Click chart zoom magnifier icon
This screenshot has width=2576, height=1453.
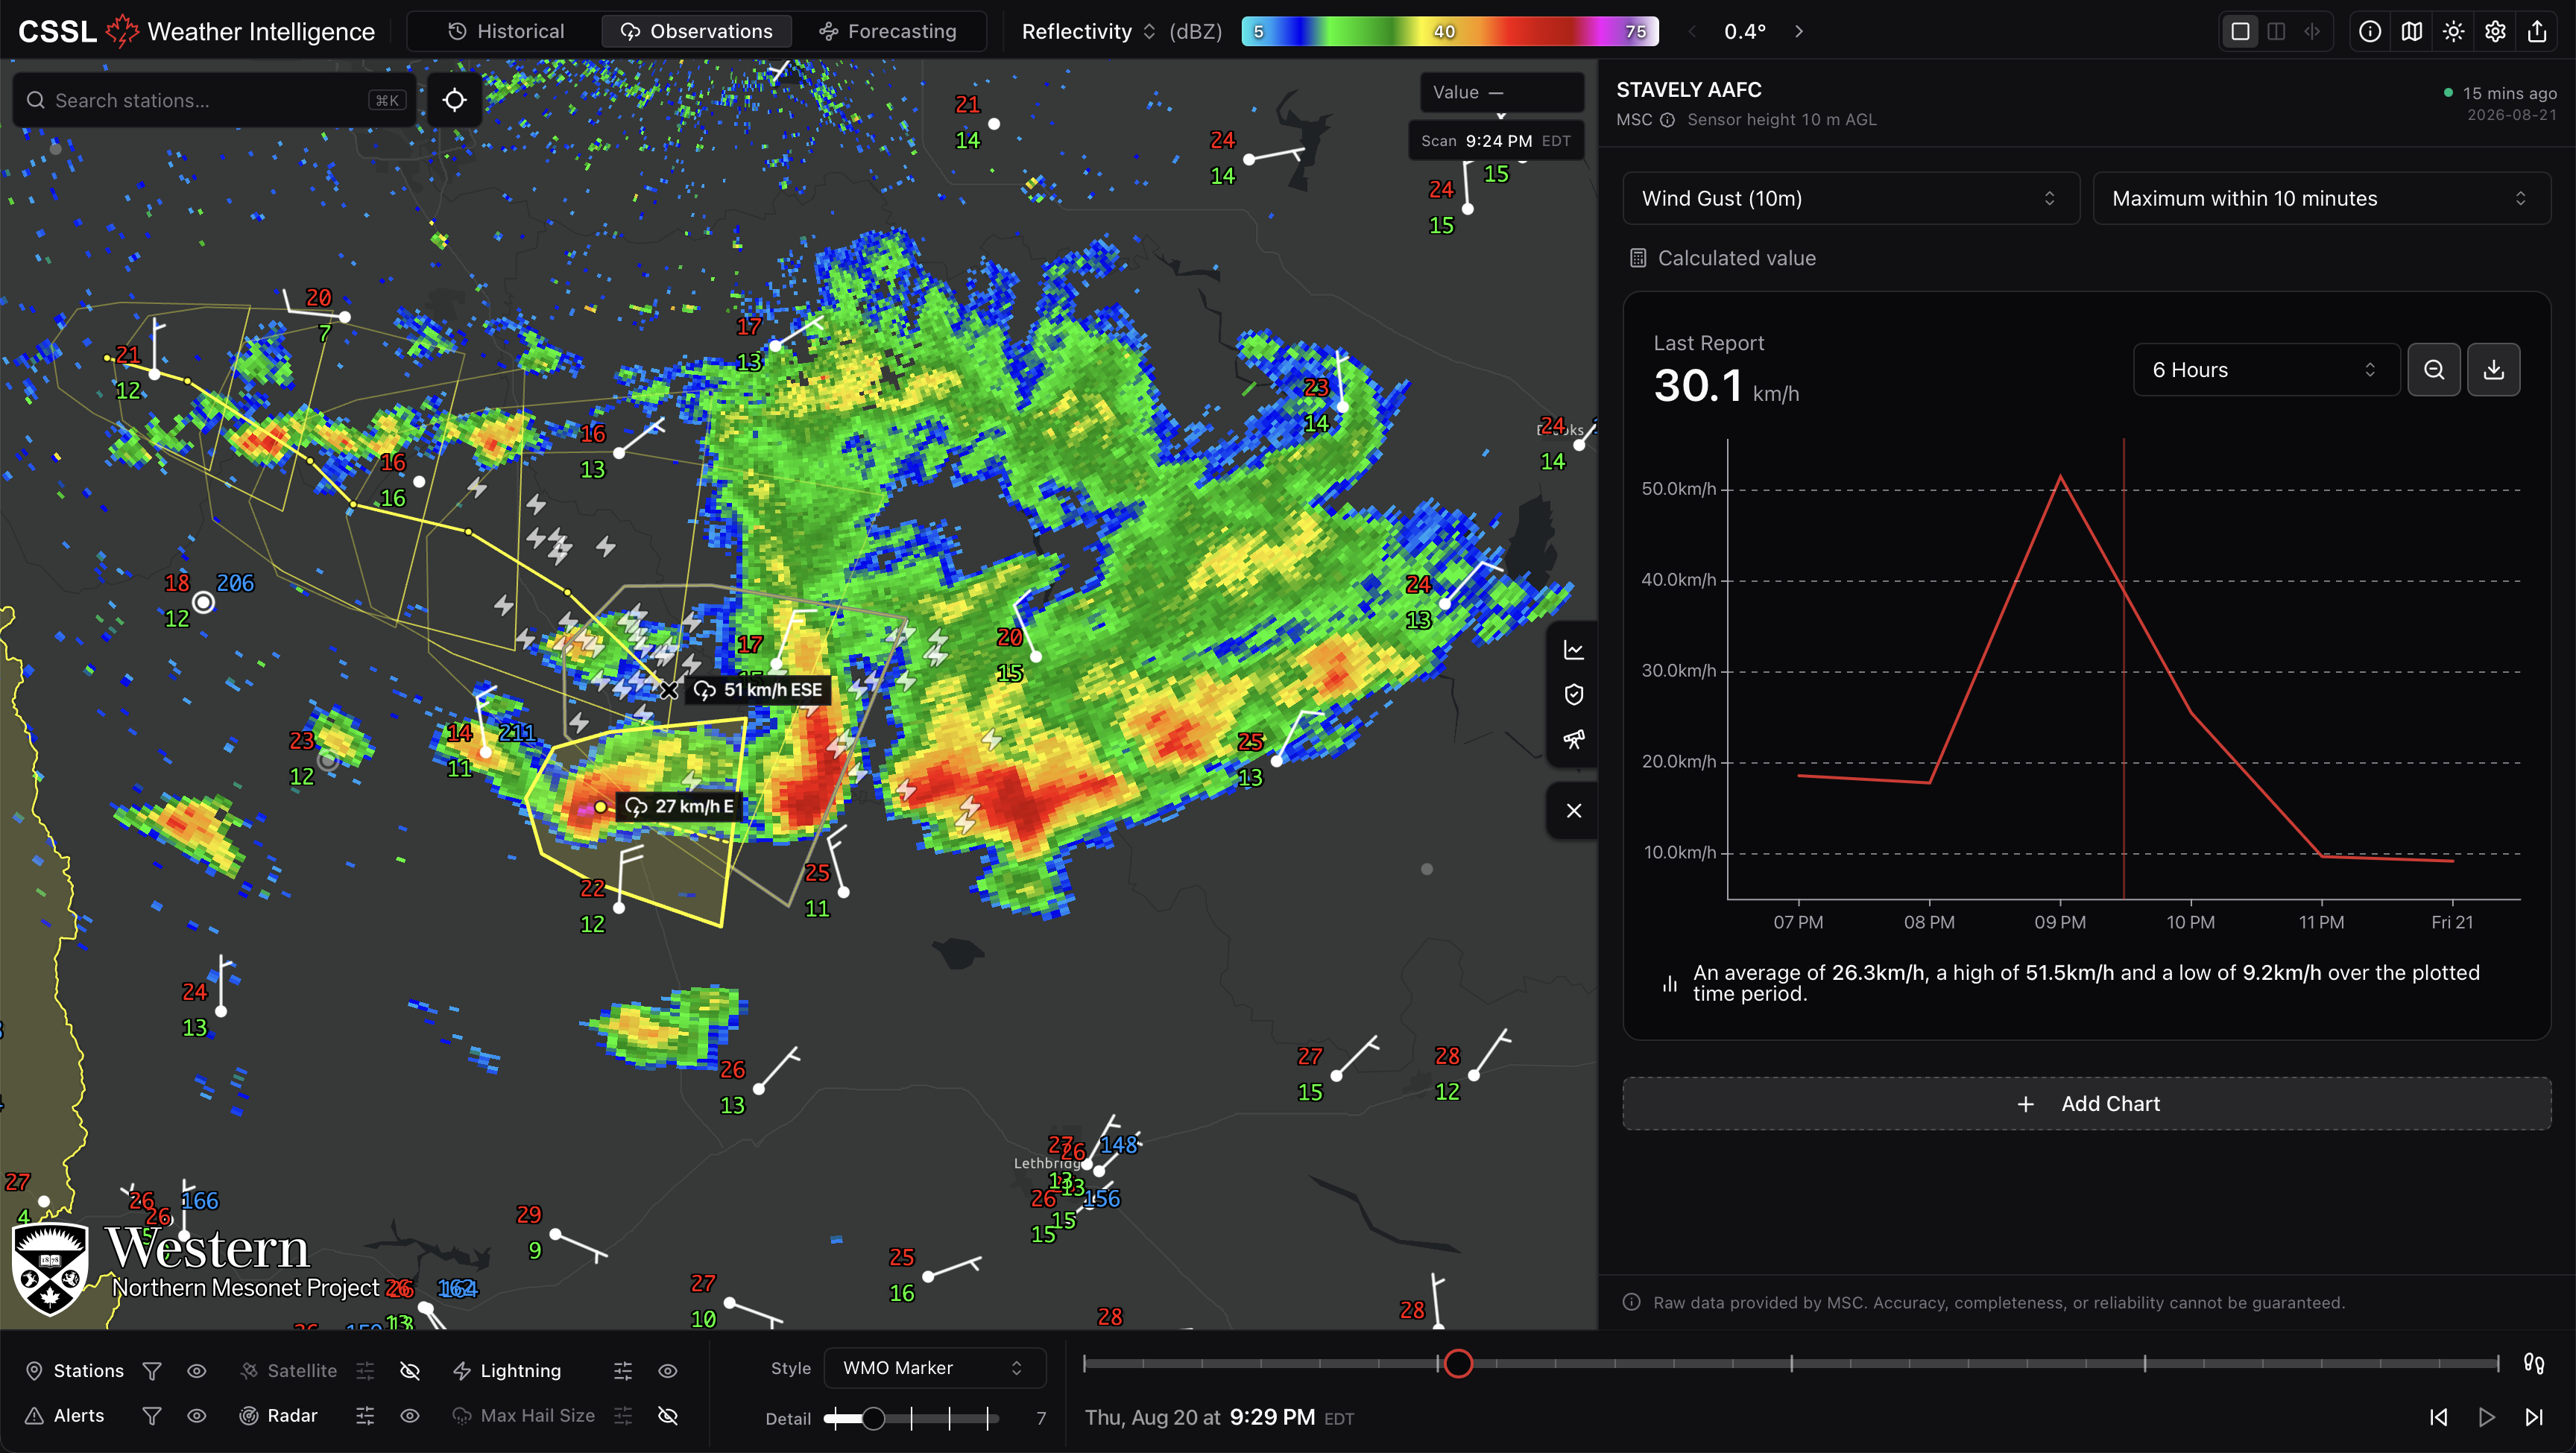2433,370
